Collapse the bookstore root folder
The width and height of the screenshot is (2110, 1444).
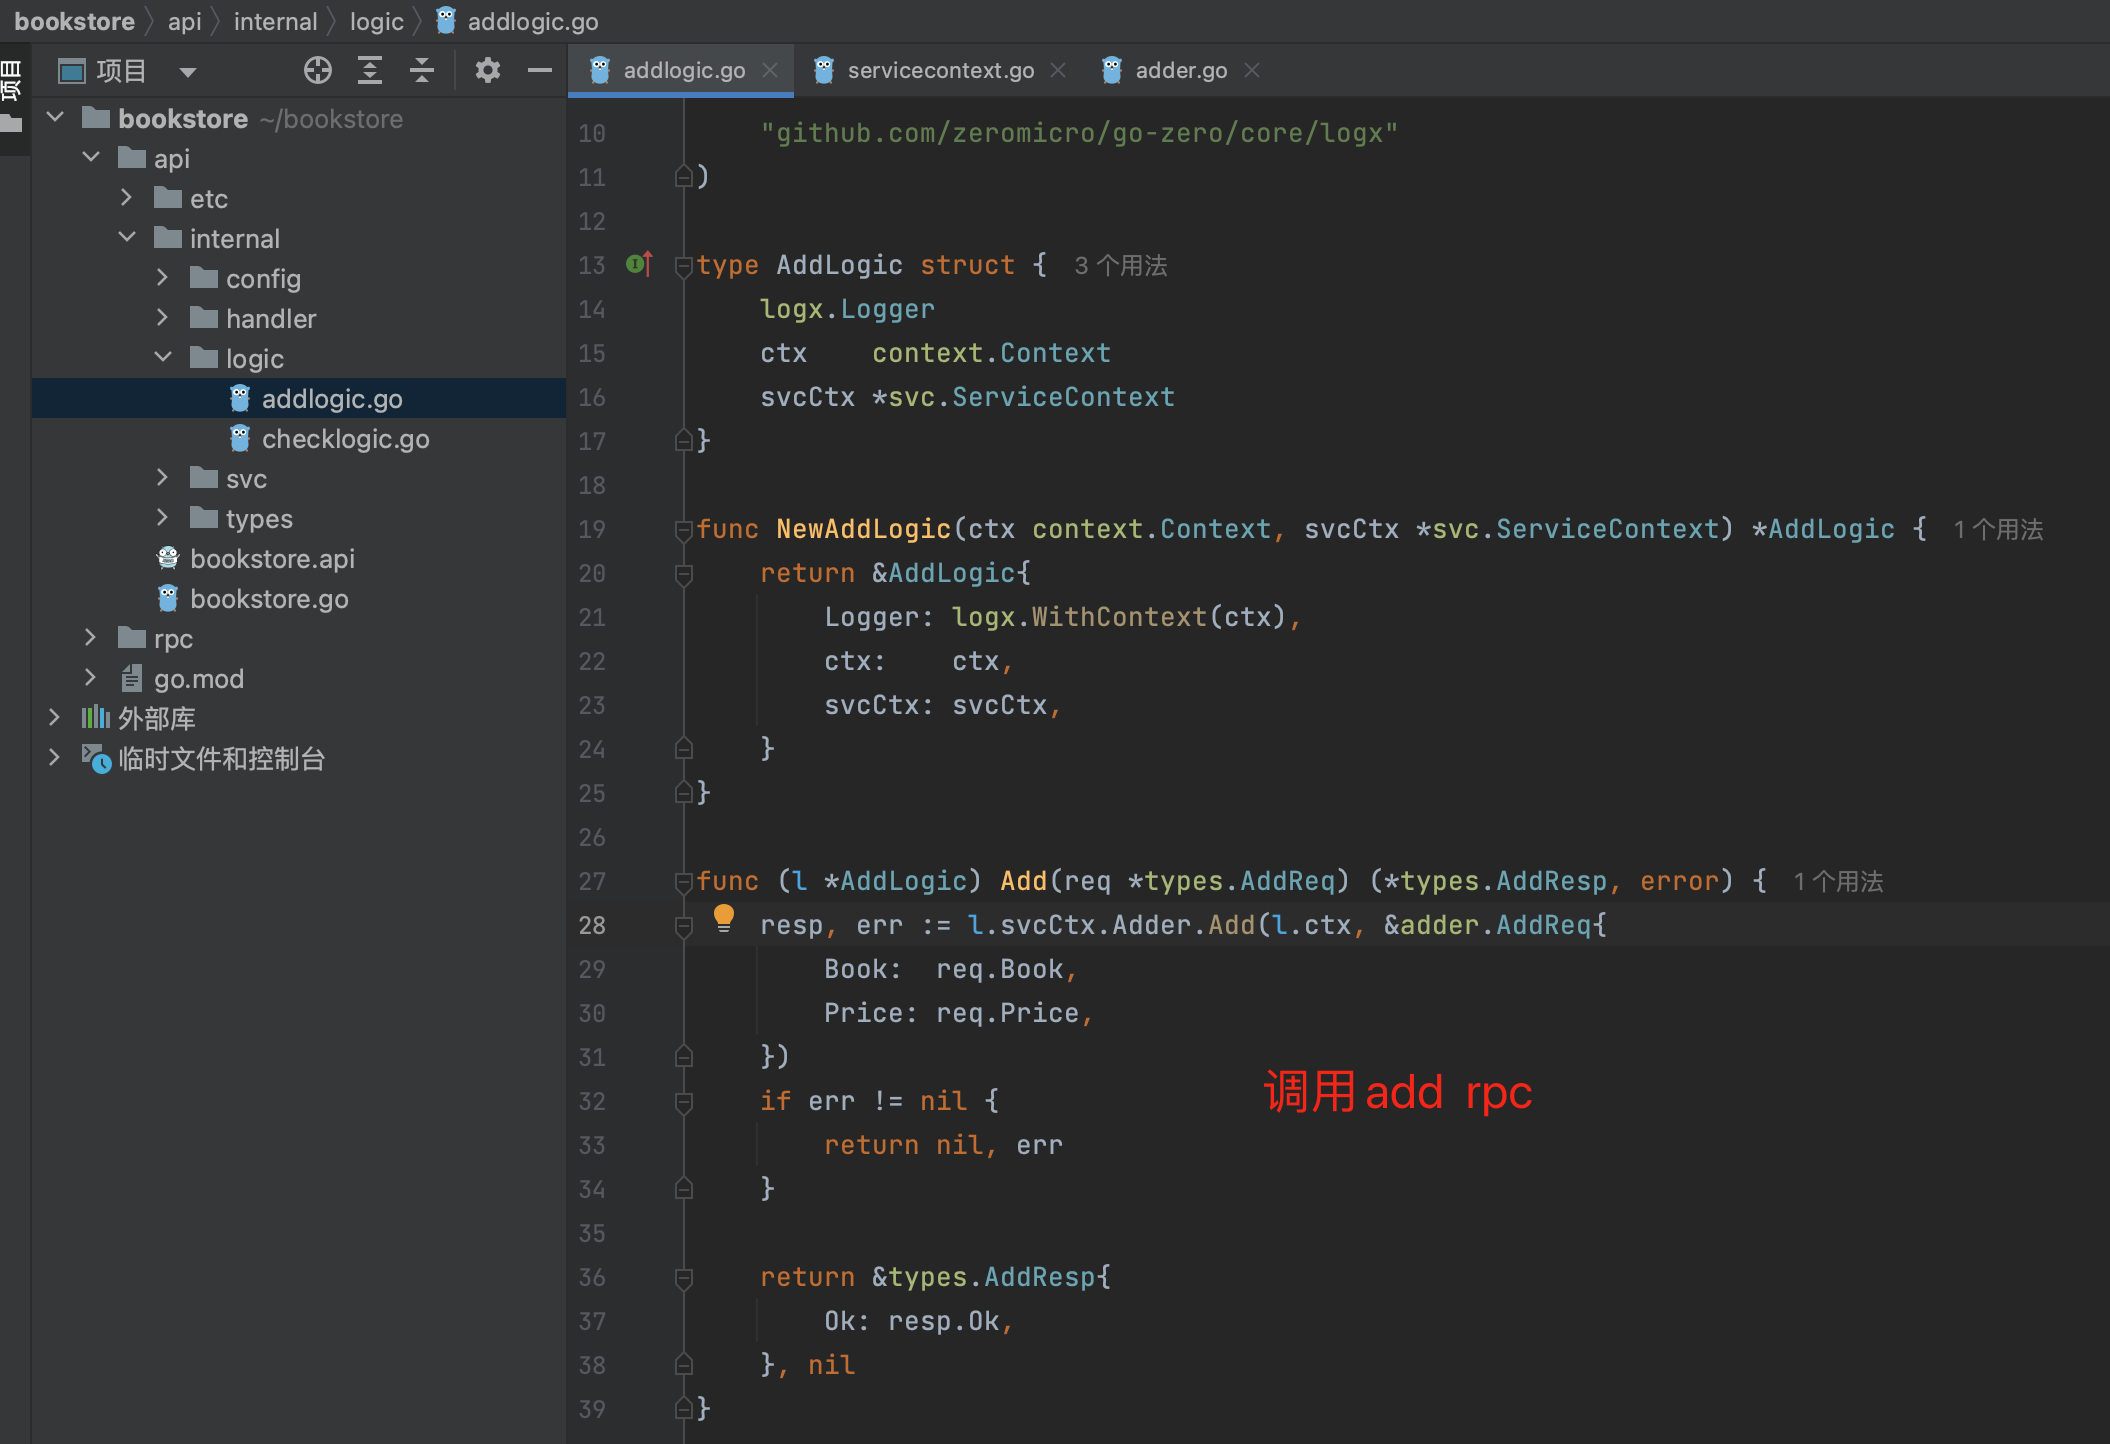coord(55,117)
